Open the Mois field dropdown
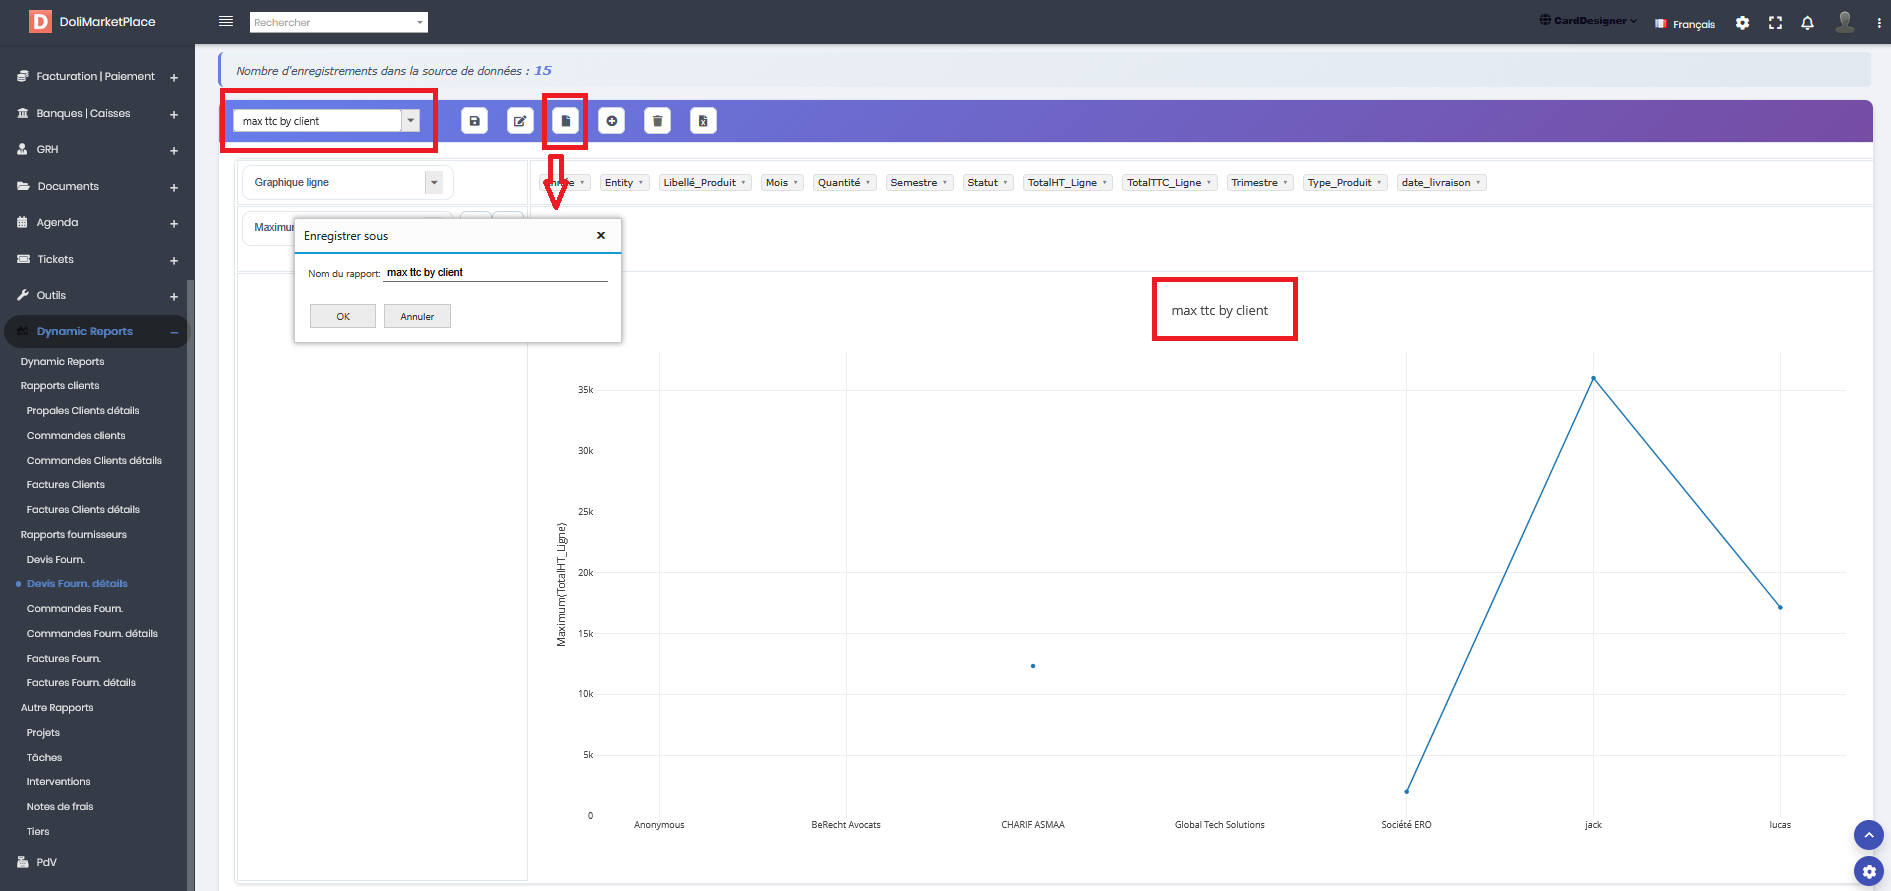The image size is (1891, 891). [x=782, y=182]
